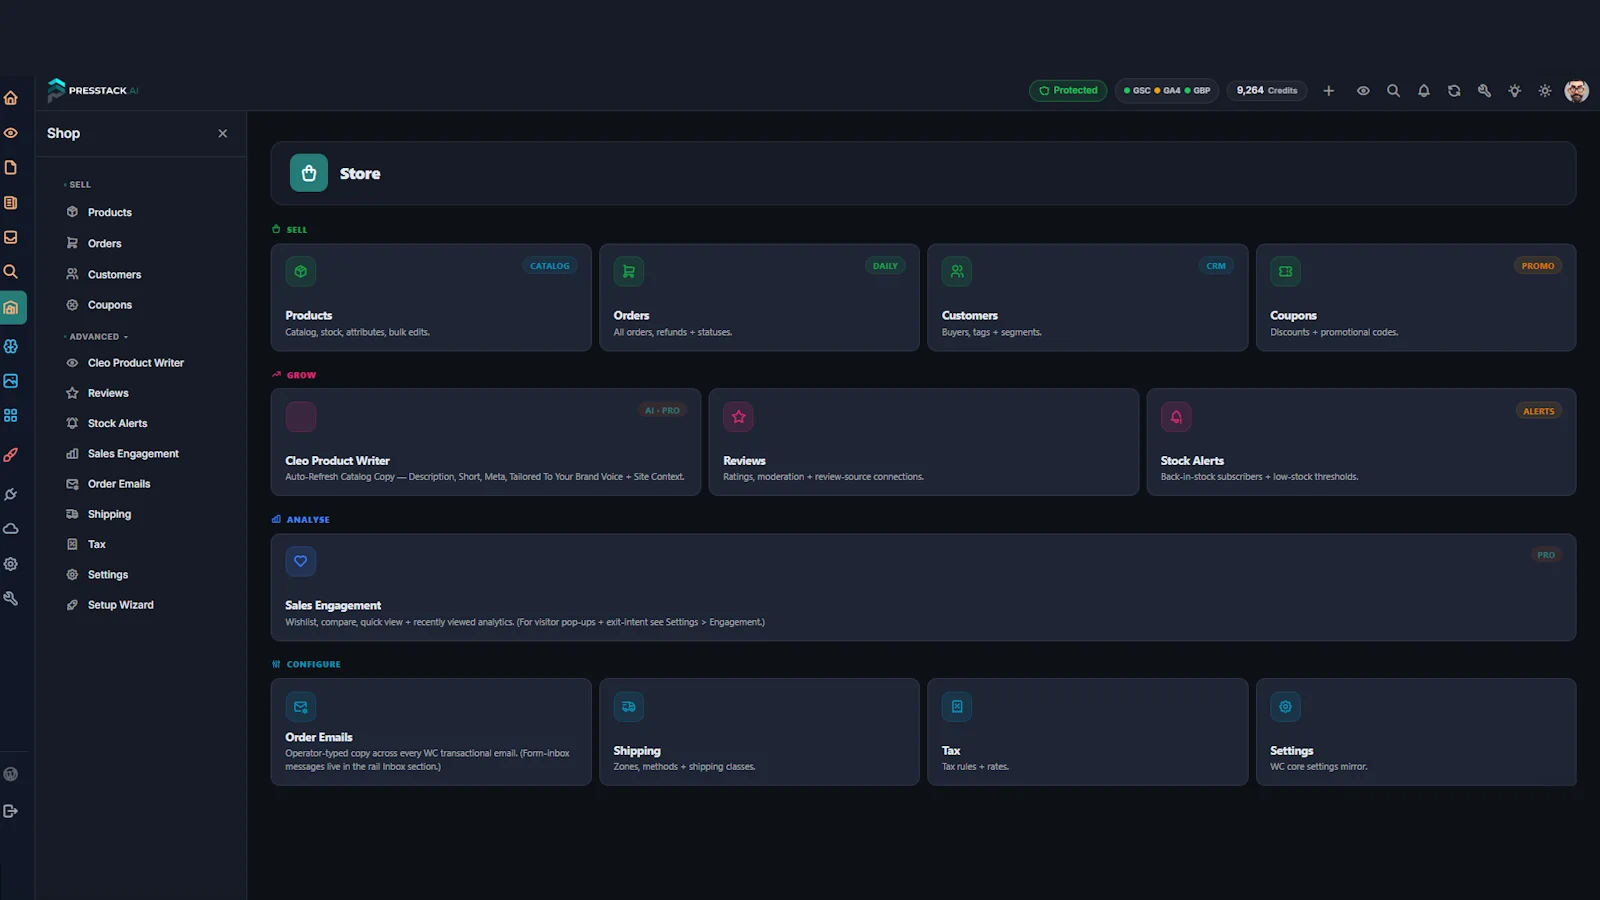
Task: Click the logout icon at rail bottom
Action: [x=11, y=811]
